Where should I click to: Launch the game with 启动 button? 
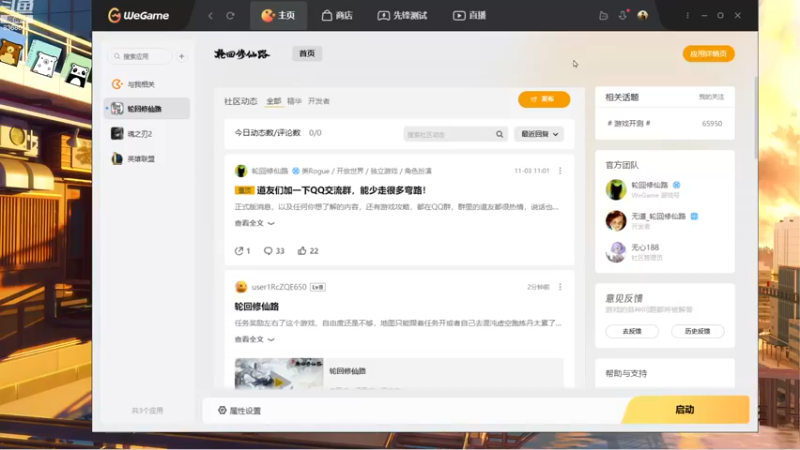tap(685, 410)
